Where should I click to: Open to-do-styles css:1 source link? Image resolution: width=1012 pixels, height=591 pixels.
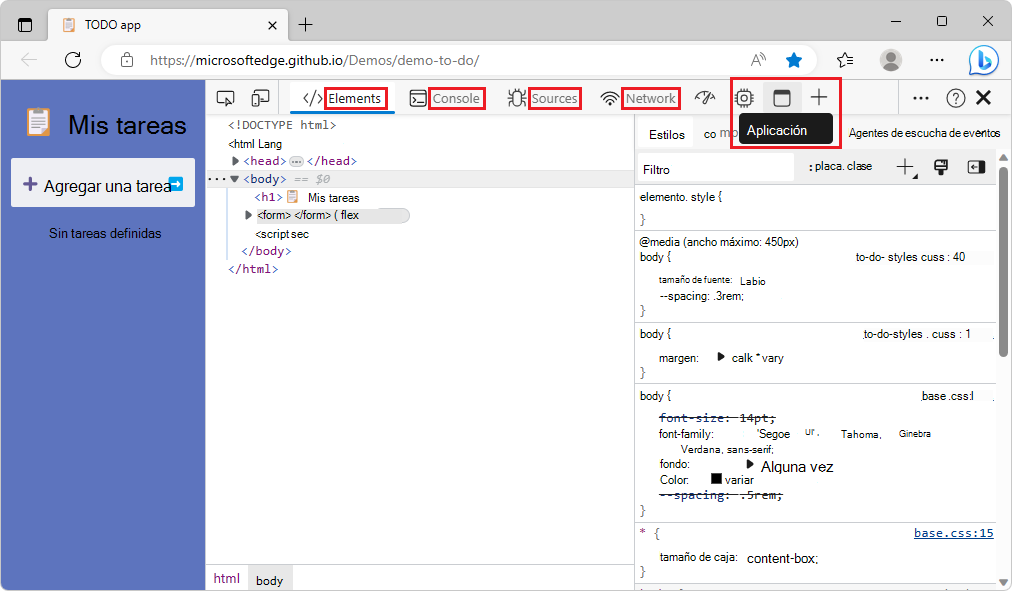pyautogui.click(x=916, y=334)
